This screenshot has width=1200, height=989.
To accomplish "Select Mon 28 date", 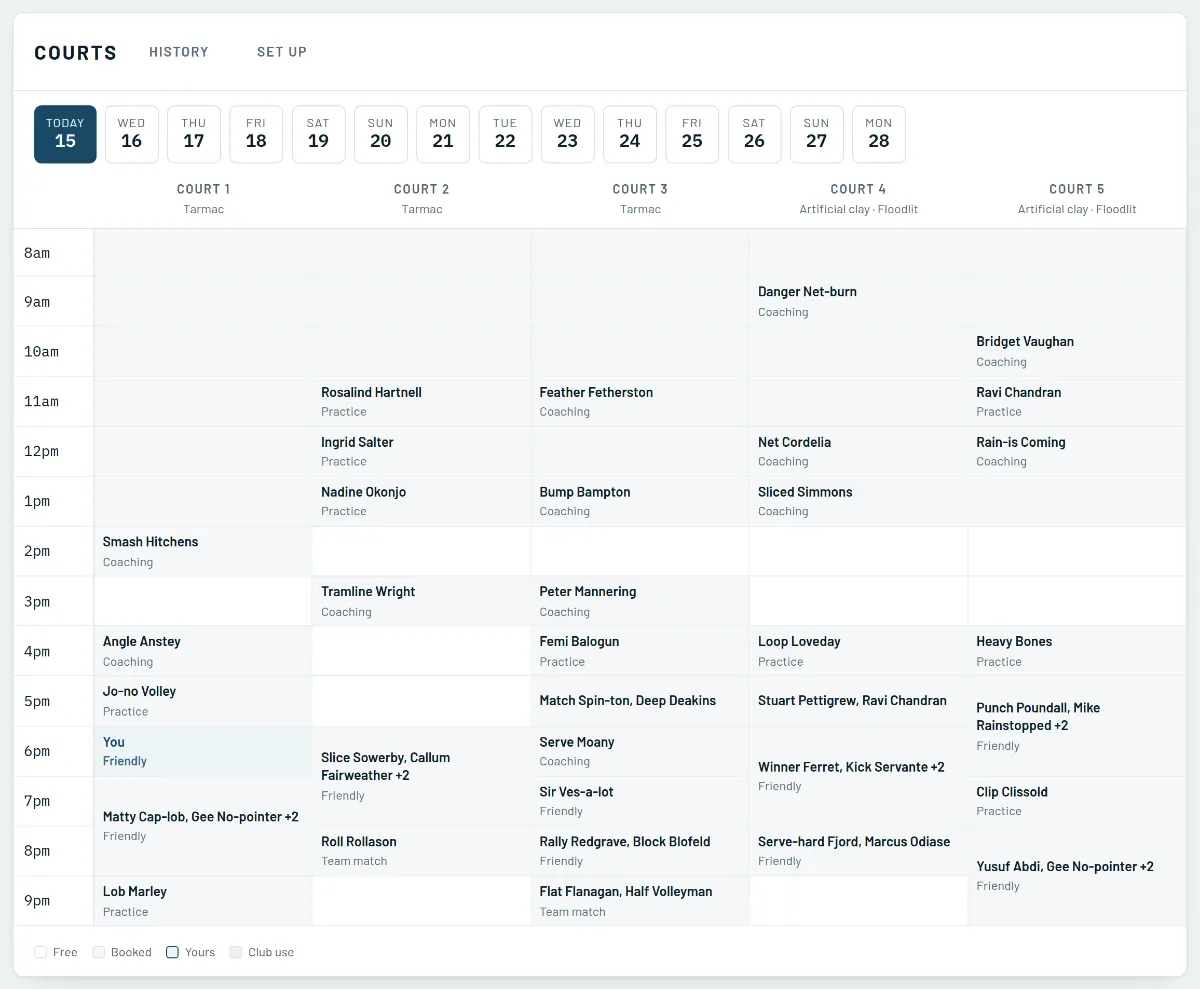I will coord(879,134).
